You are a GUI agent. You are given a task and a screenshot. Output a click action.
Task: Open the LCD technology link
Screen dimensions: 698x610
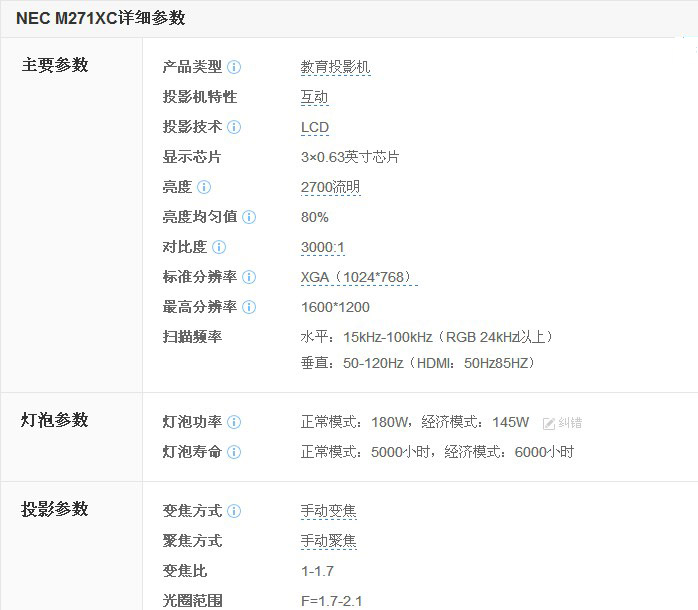(x=315, y=127)
